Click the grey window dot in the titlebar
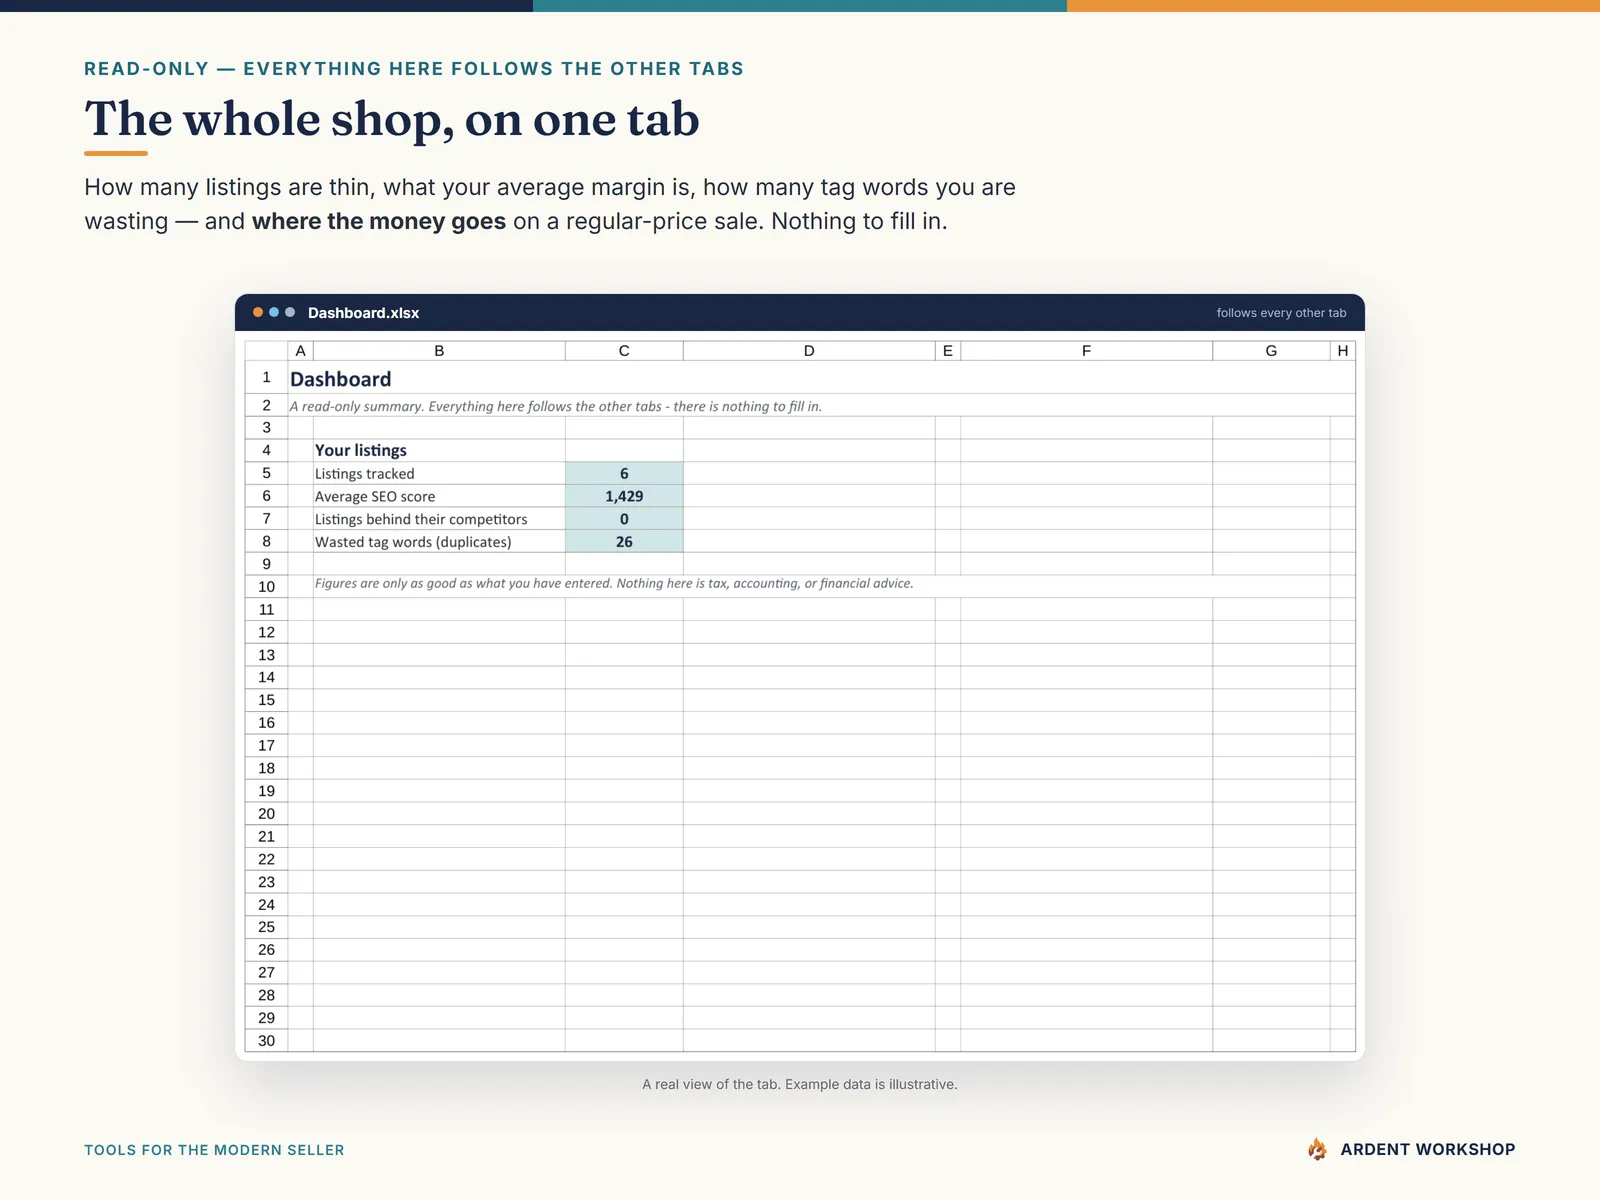 click(290, 313)
